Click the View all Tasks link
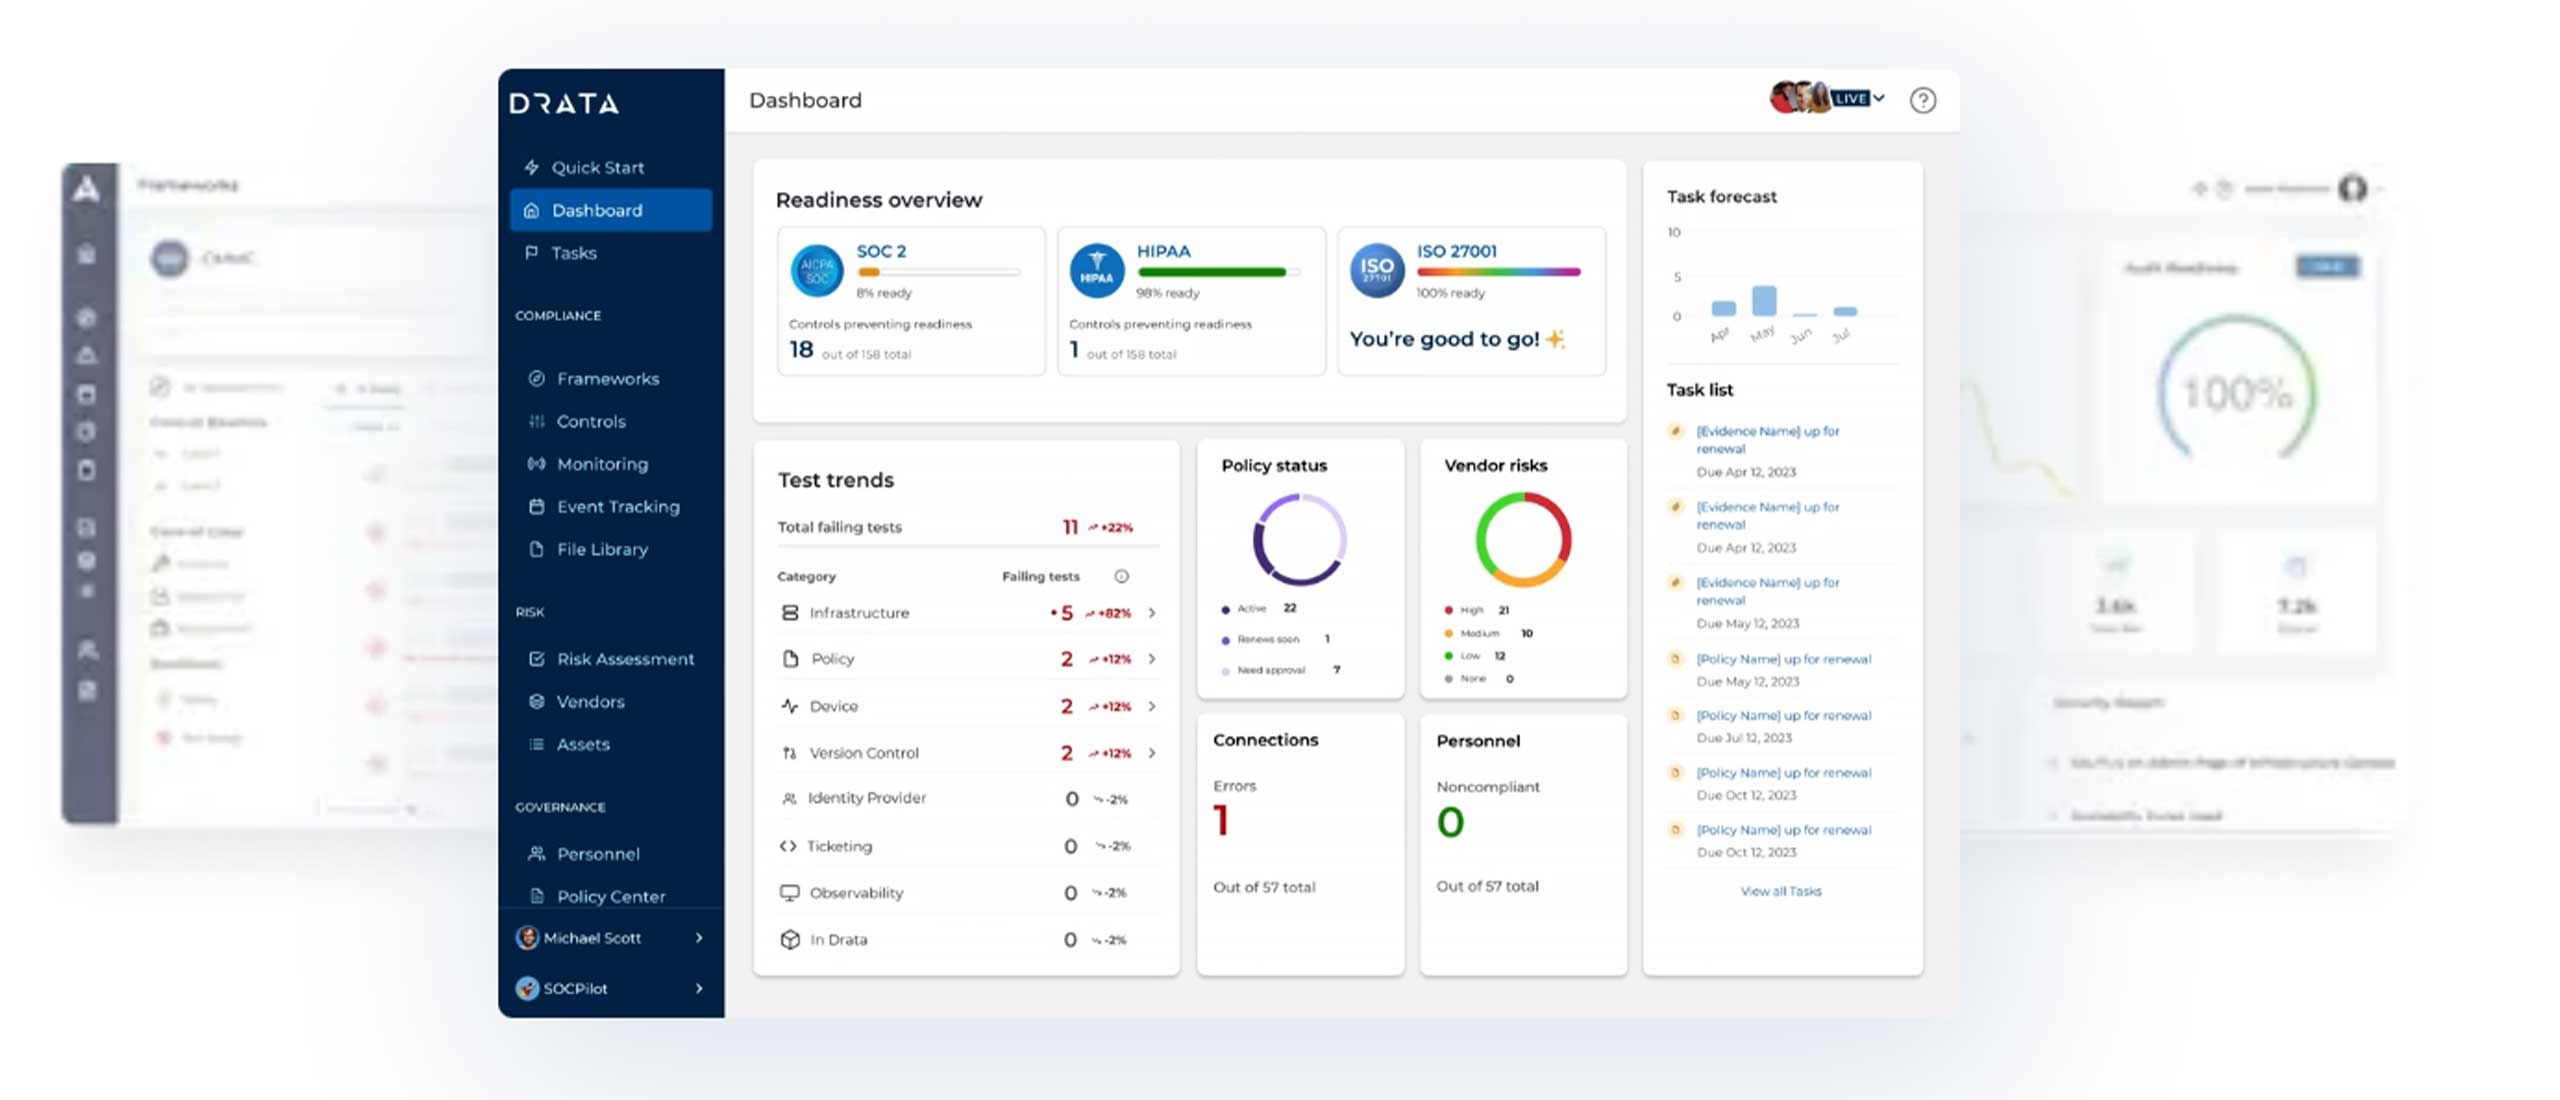The image size is (2560, 1100). coord(1781,891)
